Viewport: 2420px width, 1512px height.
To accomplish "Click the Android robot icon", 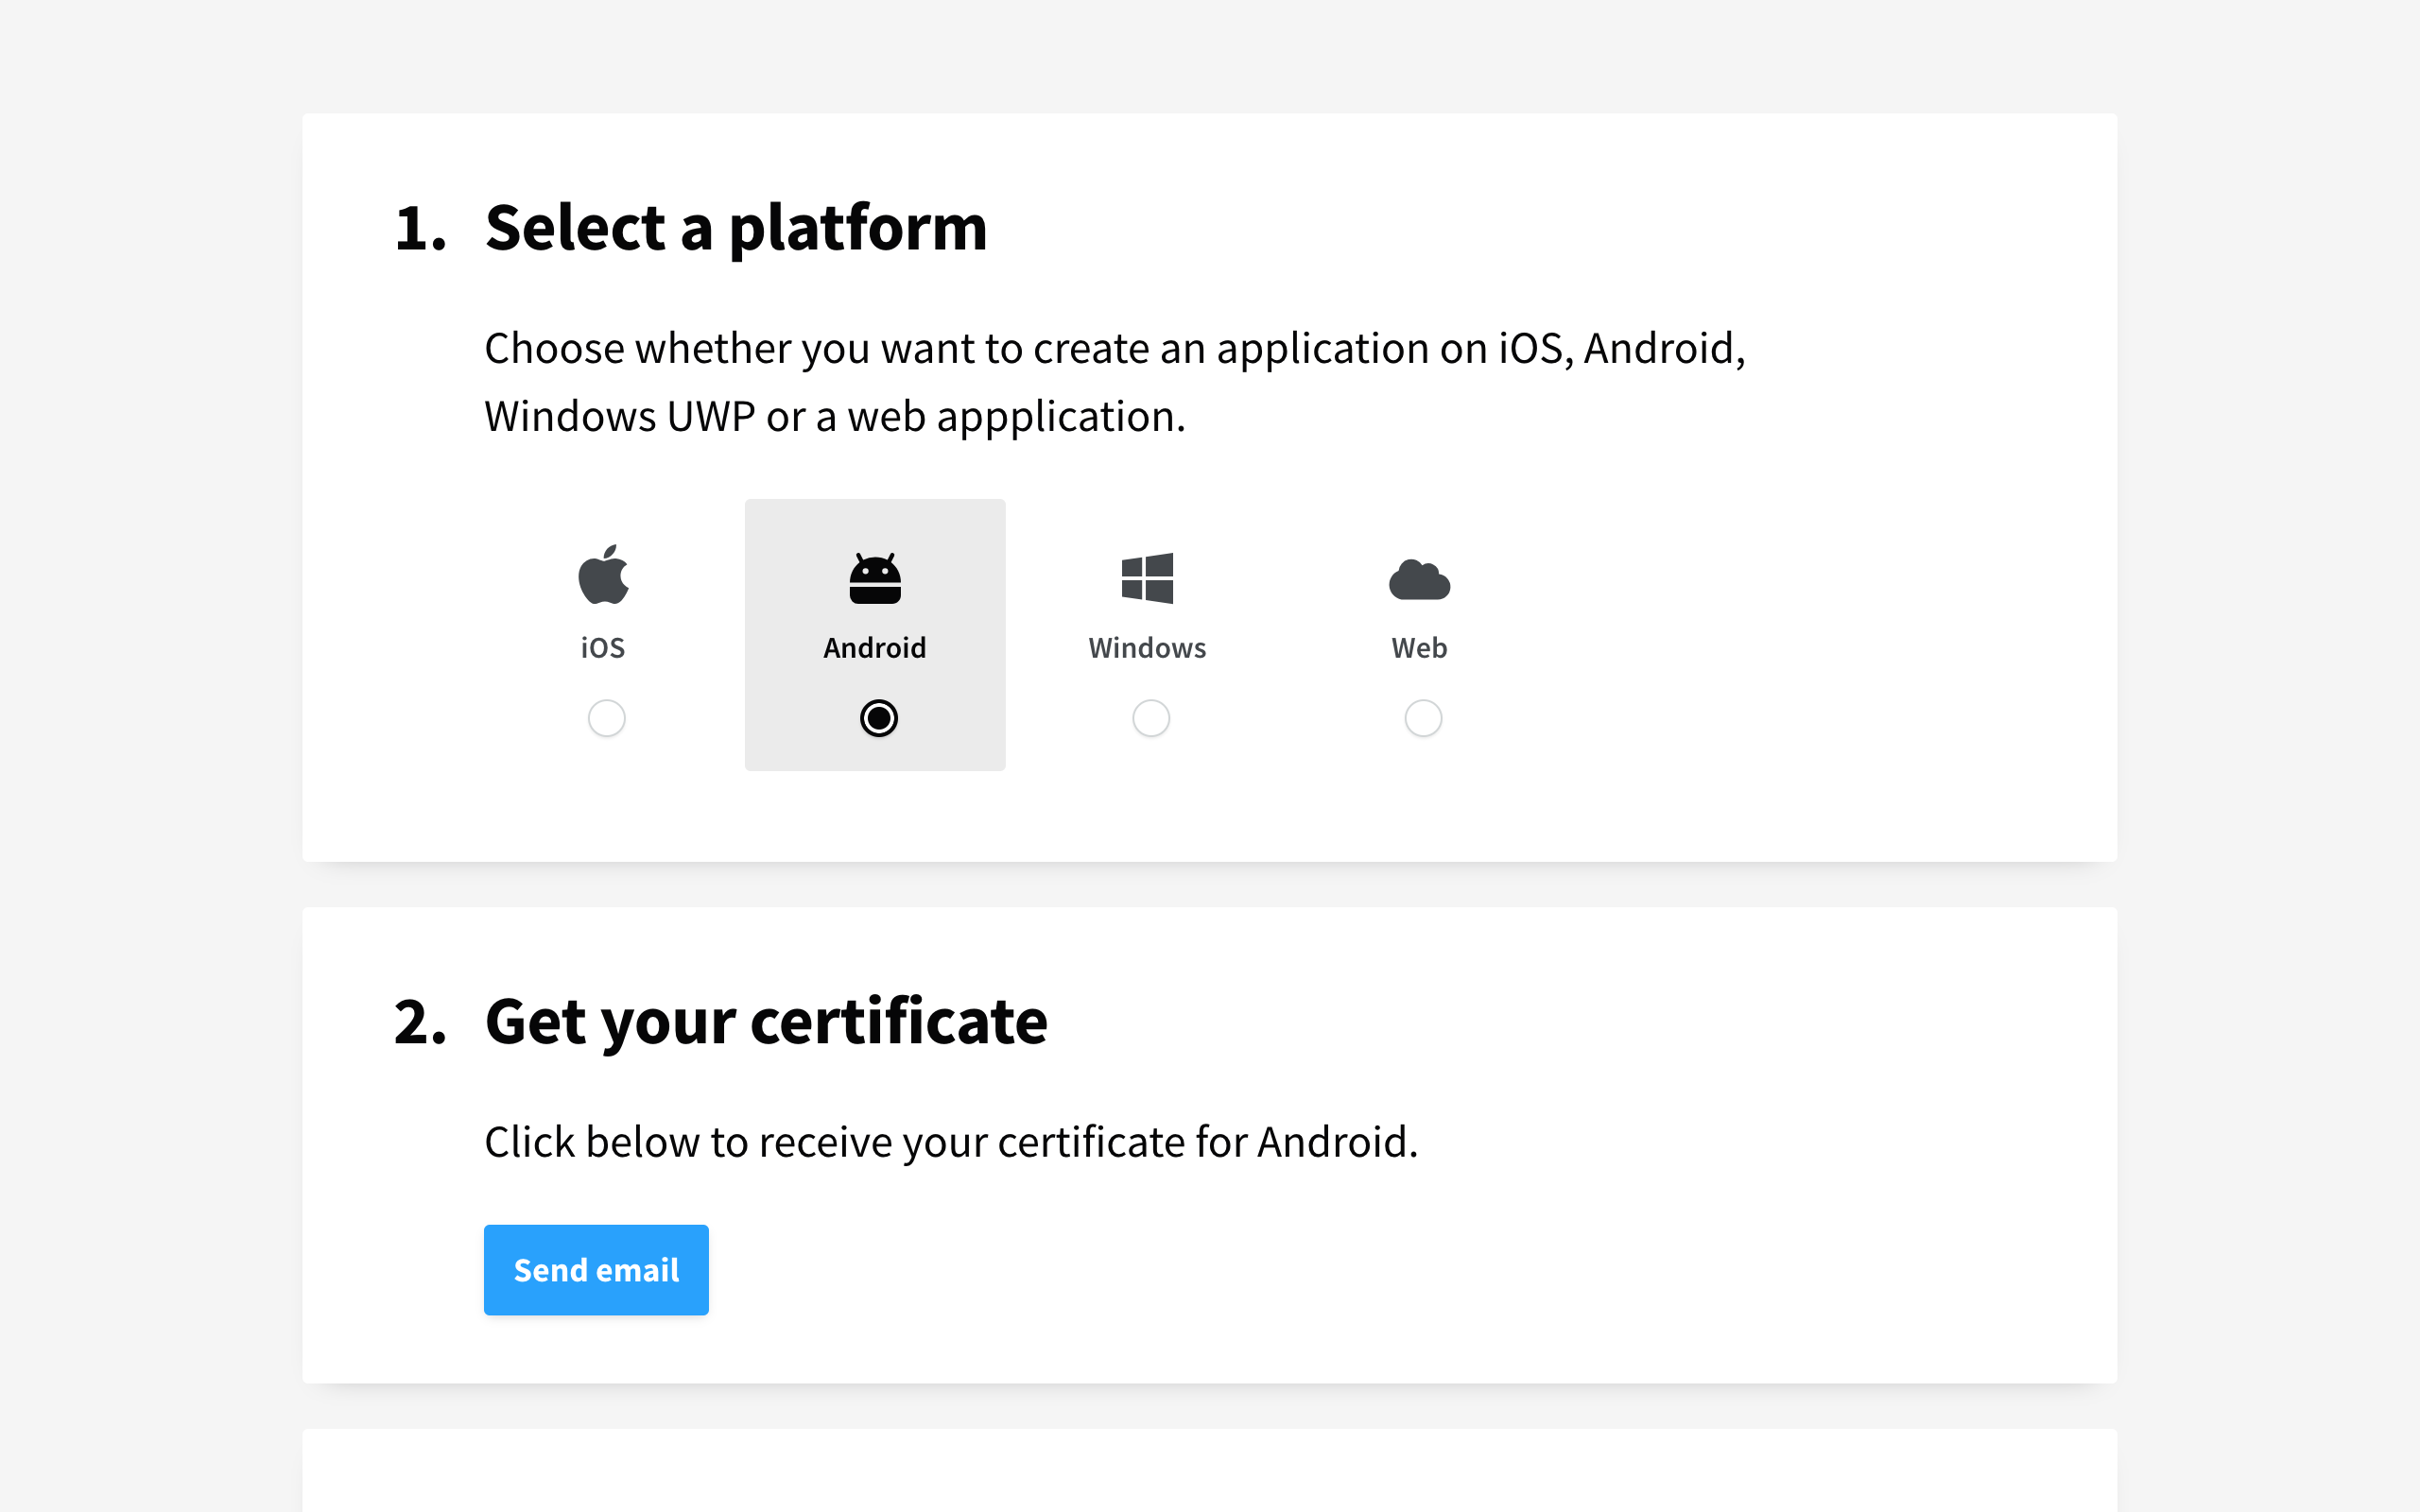I will pos(875,579).
